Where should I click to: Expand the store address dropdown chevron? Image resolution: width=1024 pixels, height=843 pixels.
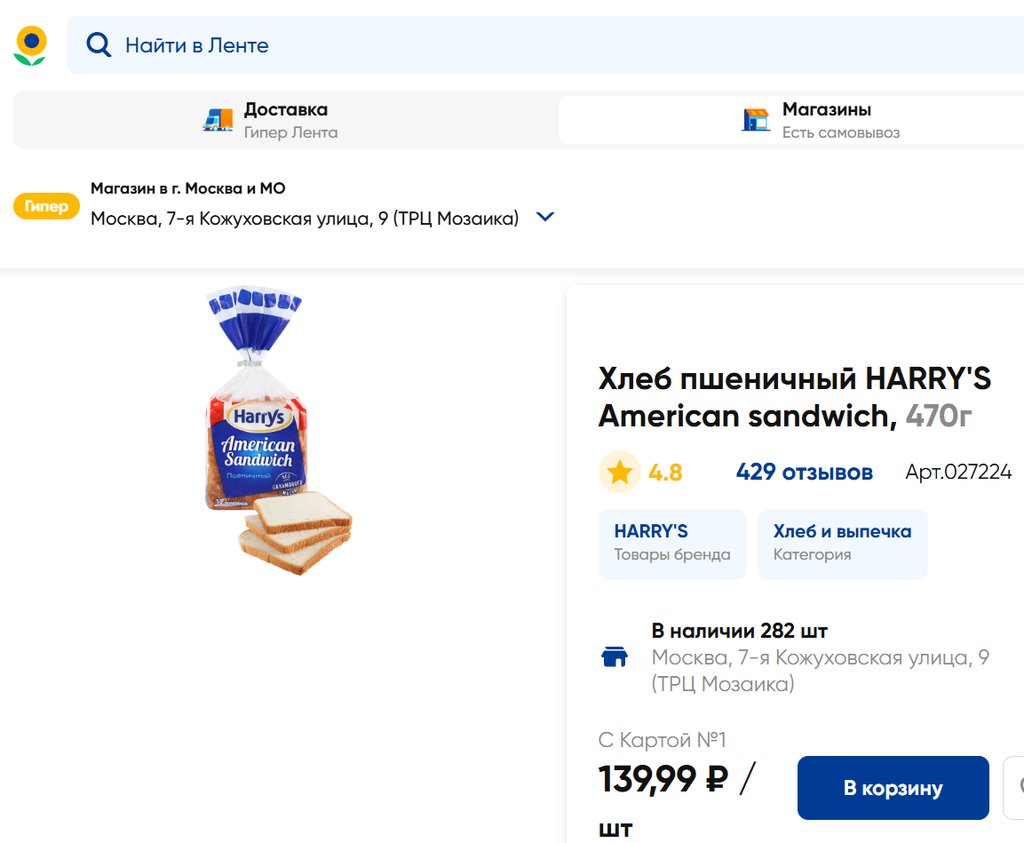point(545,217)
